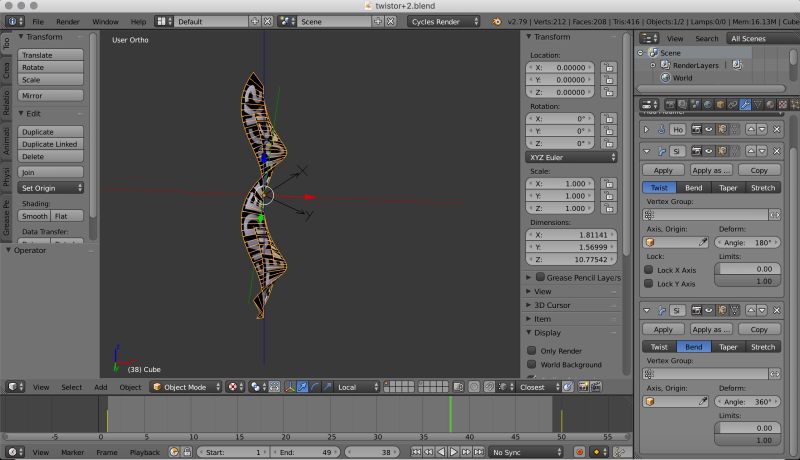Viewport: 800px width, 460px height.
Task: Play the animation forward
Action: click(453, 452)
